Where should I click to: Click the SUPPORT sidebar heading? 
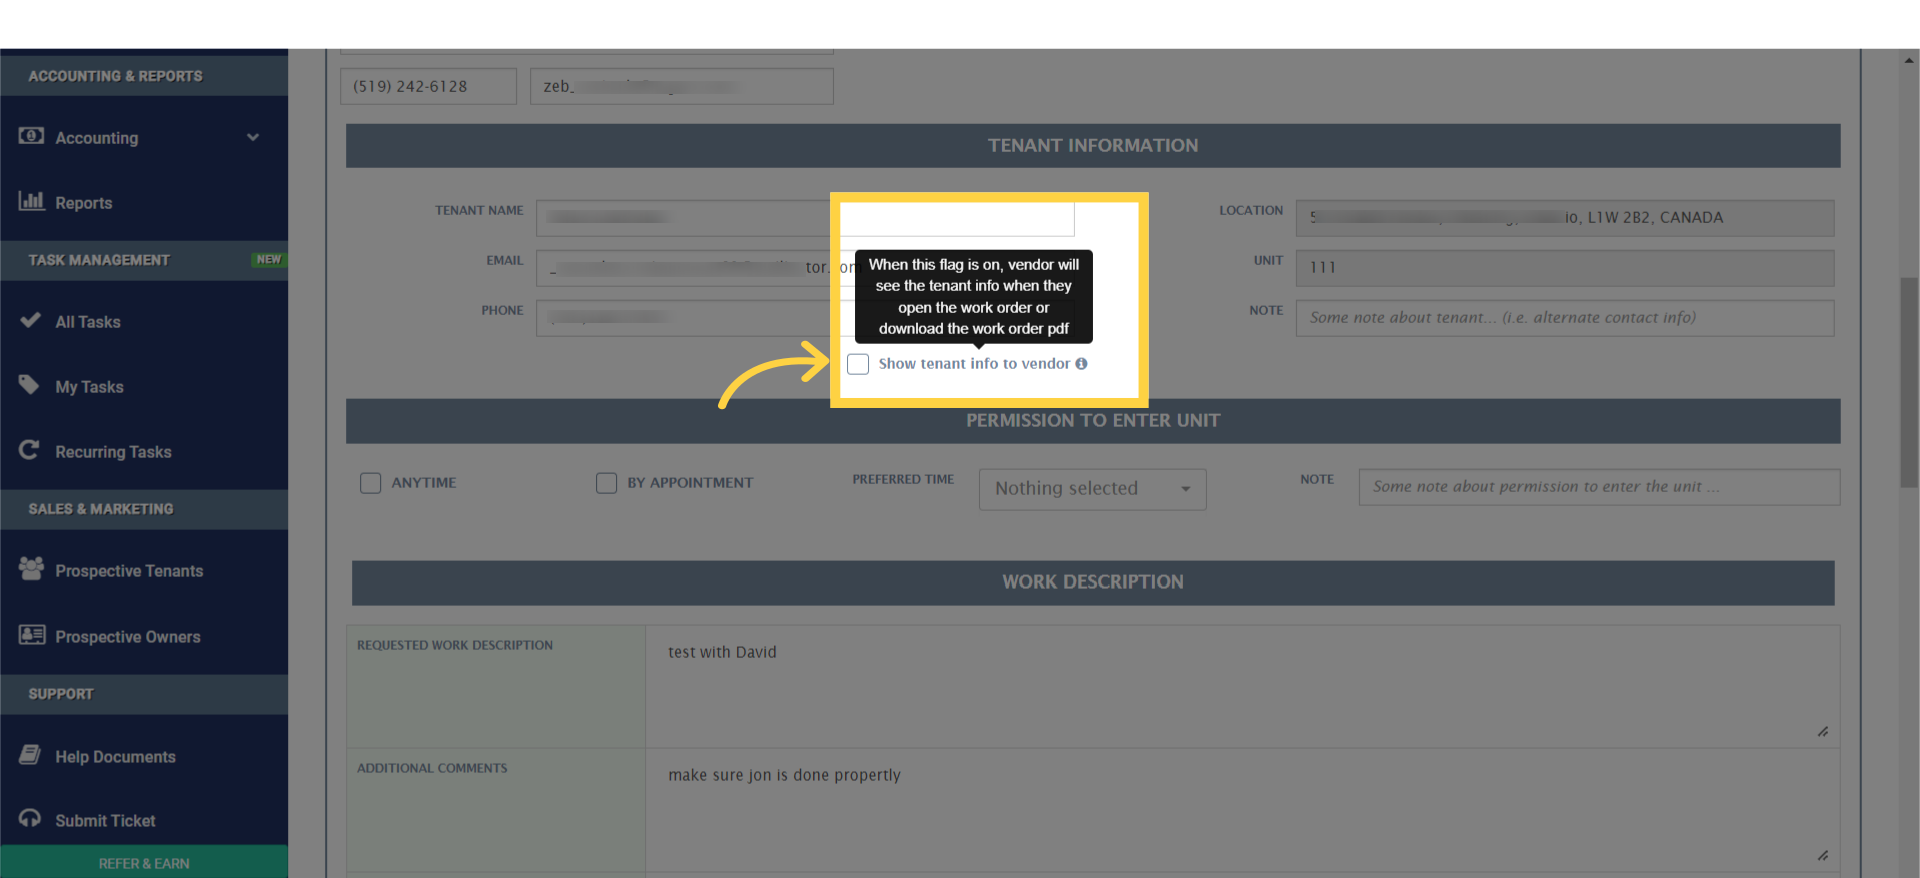(61, 694)
